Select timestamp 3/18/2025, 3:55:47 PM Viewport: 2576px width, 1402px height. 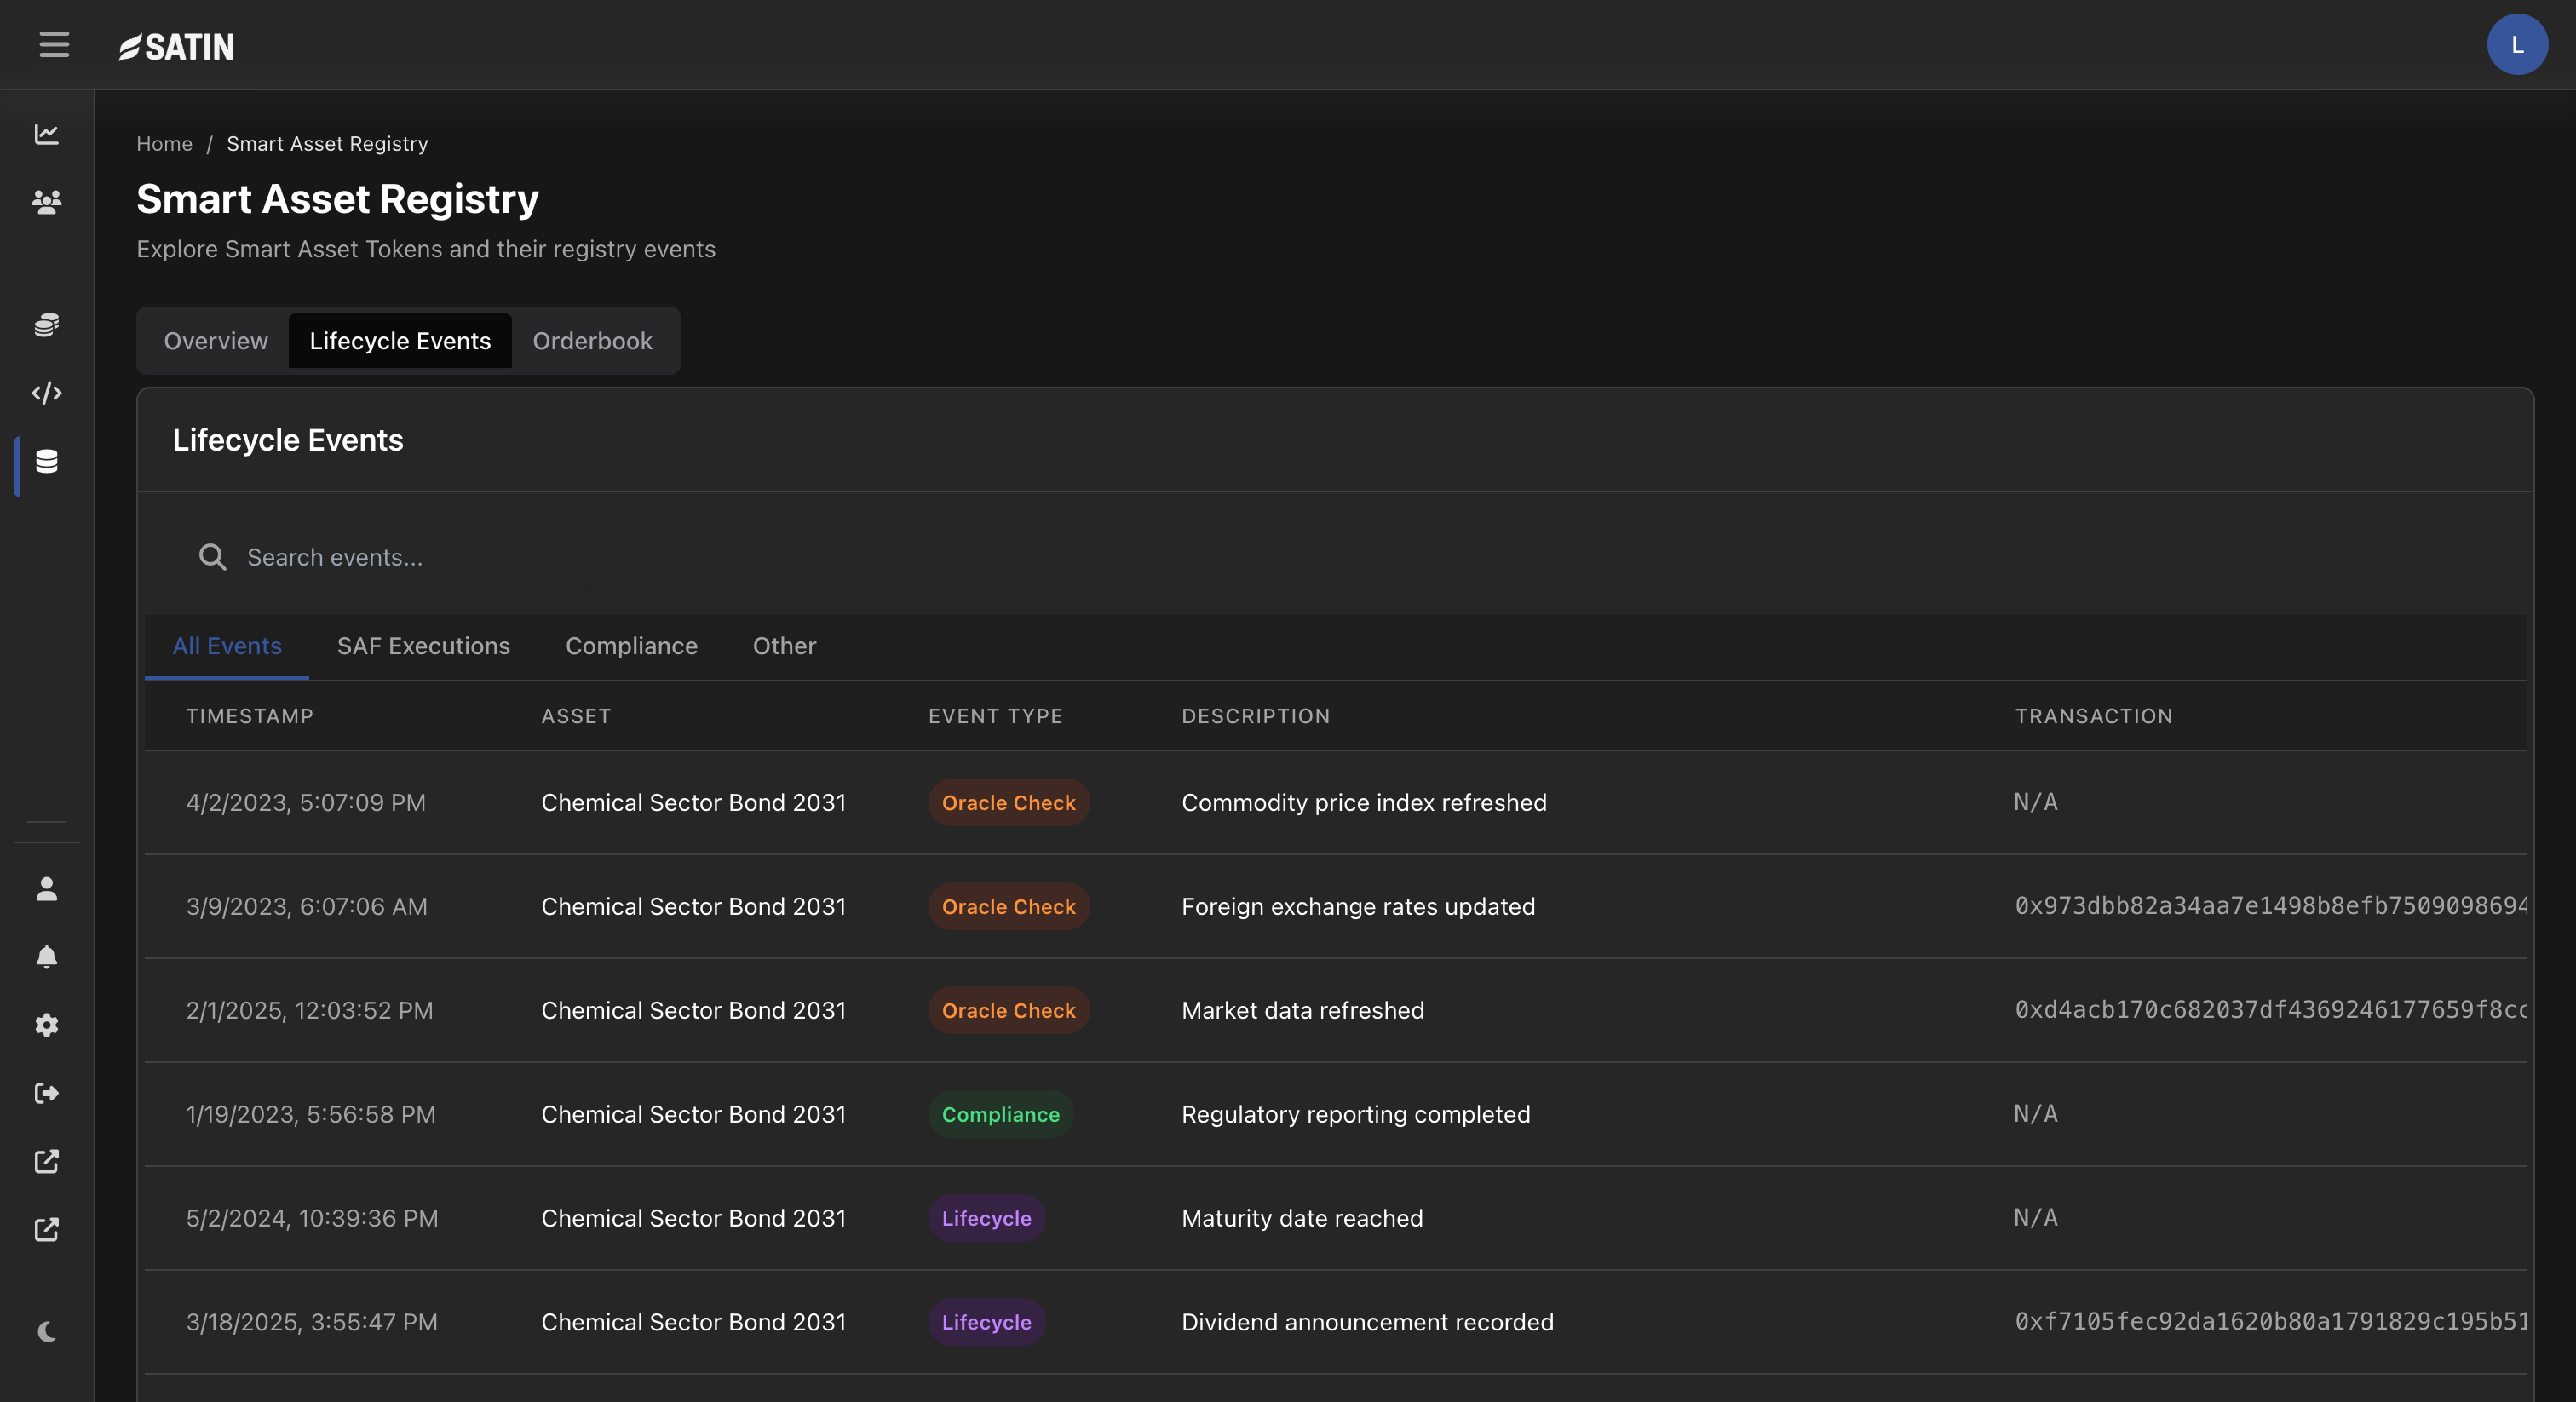click(312, 1323)
